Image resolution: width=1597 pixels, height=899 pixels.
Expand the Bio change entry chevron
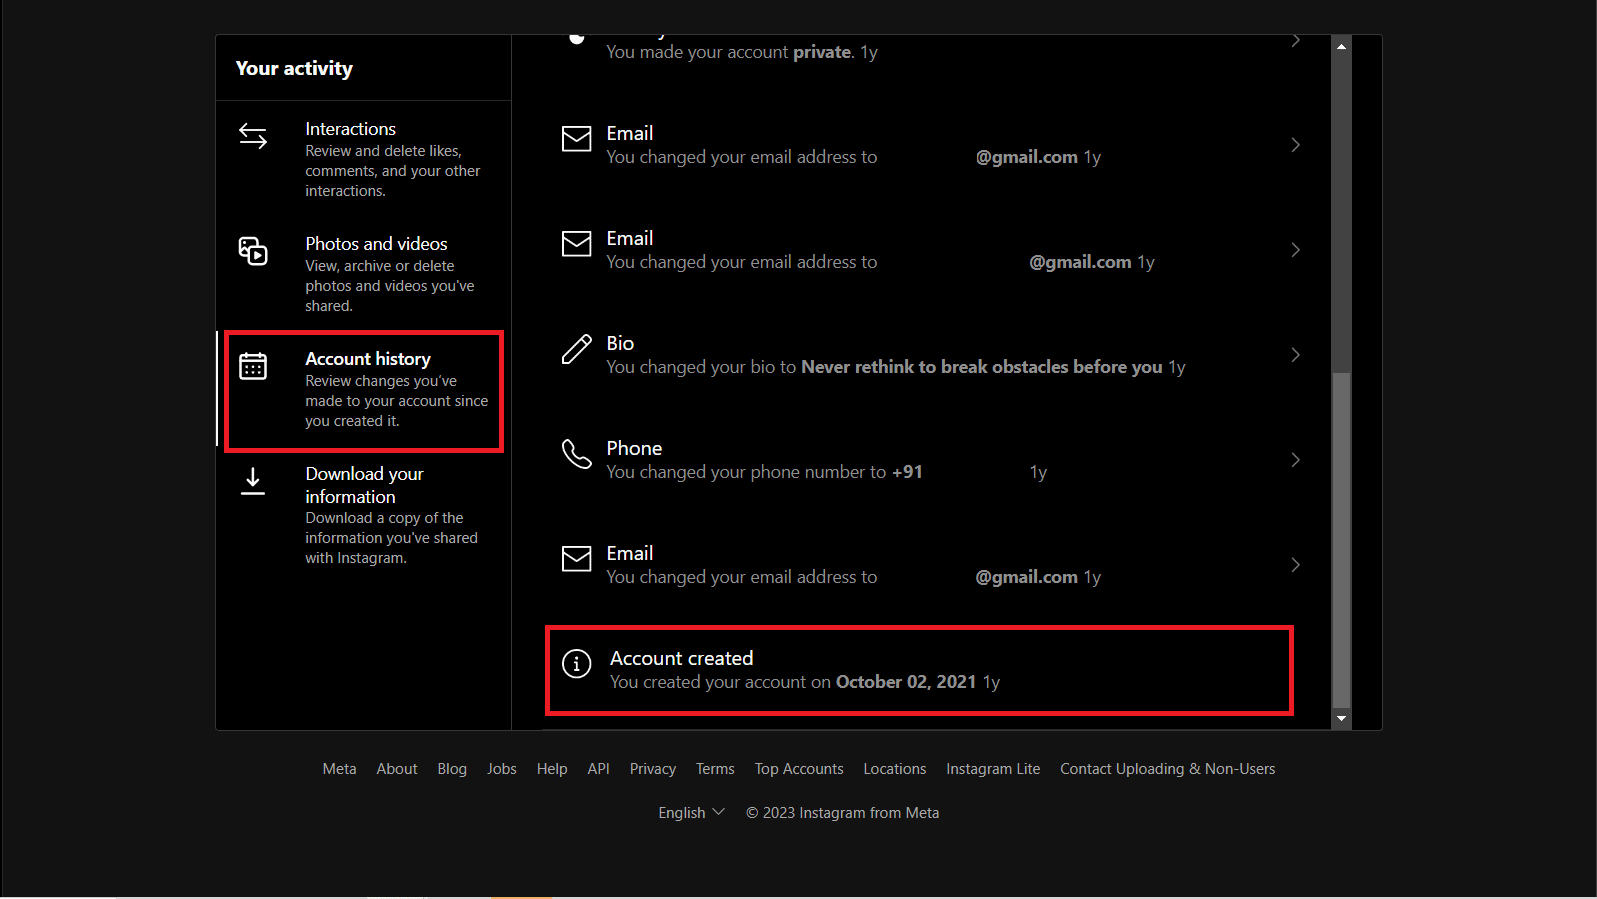tap(1295, 355)
